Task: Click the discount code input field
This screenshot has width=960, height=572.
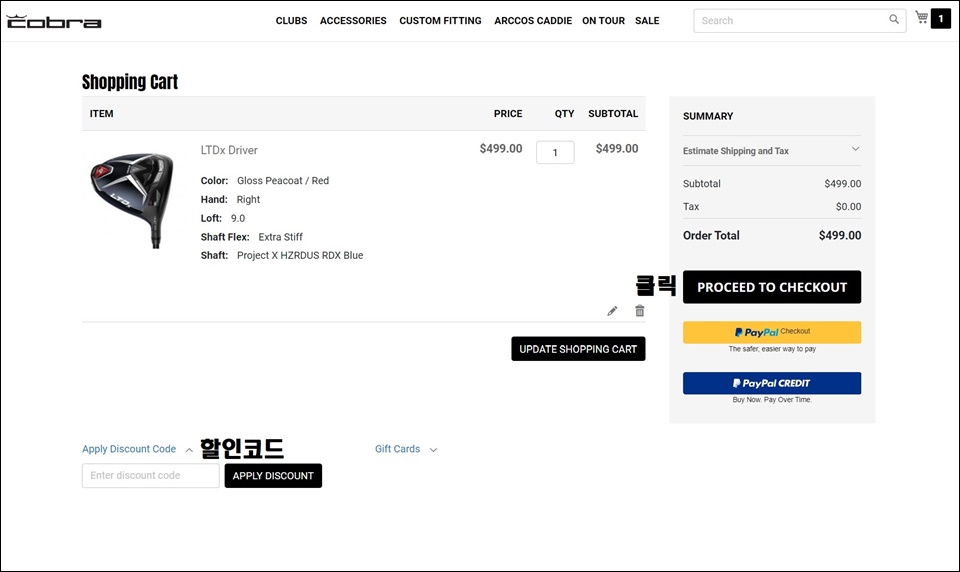Action: [x=150, y=476]
